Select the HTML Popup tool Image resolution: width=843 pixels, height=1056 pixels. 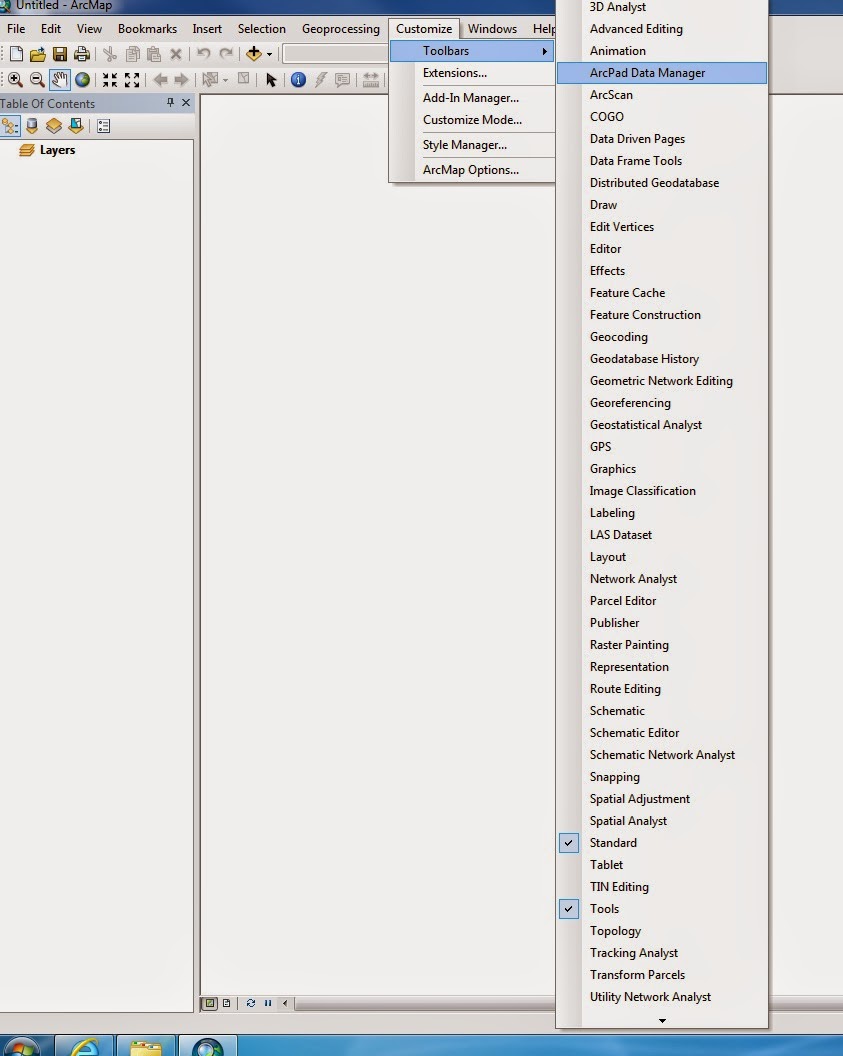[343, 80]
